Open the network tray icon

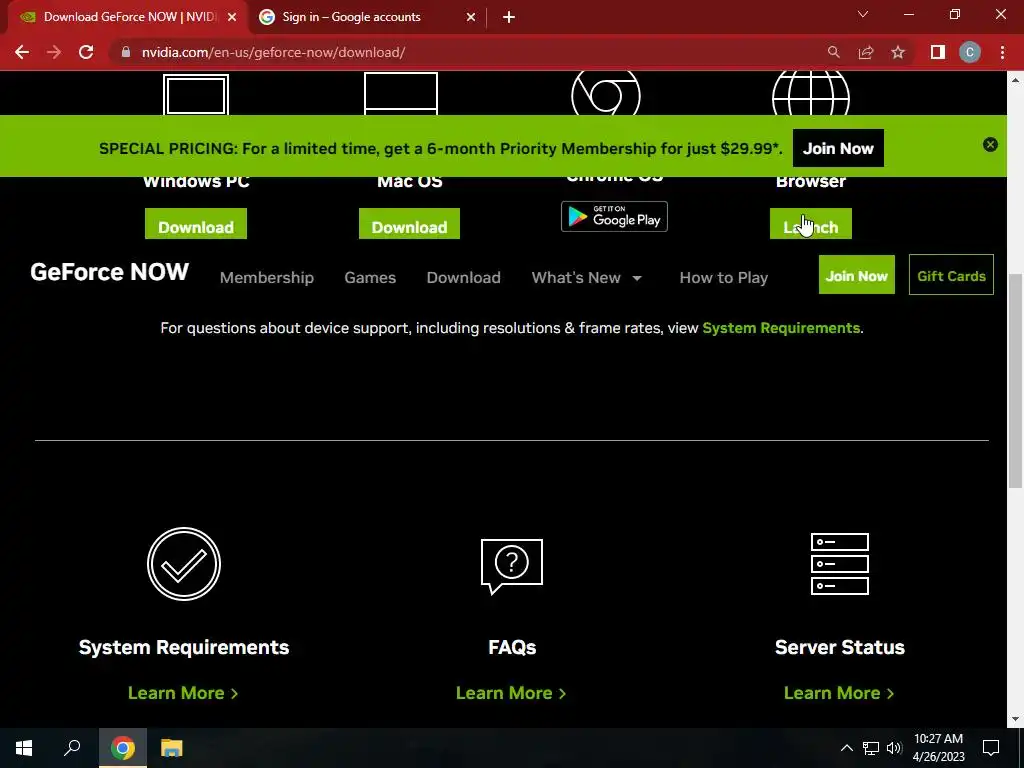pyautogui.click(x=871, y=748)
